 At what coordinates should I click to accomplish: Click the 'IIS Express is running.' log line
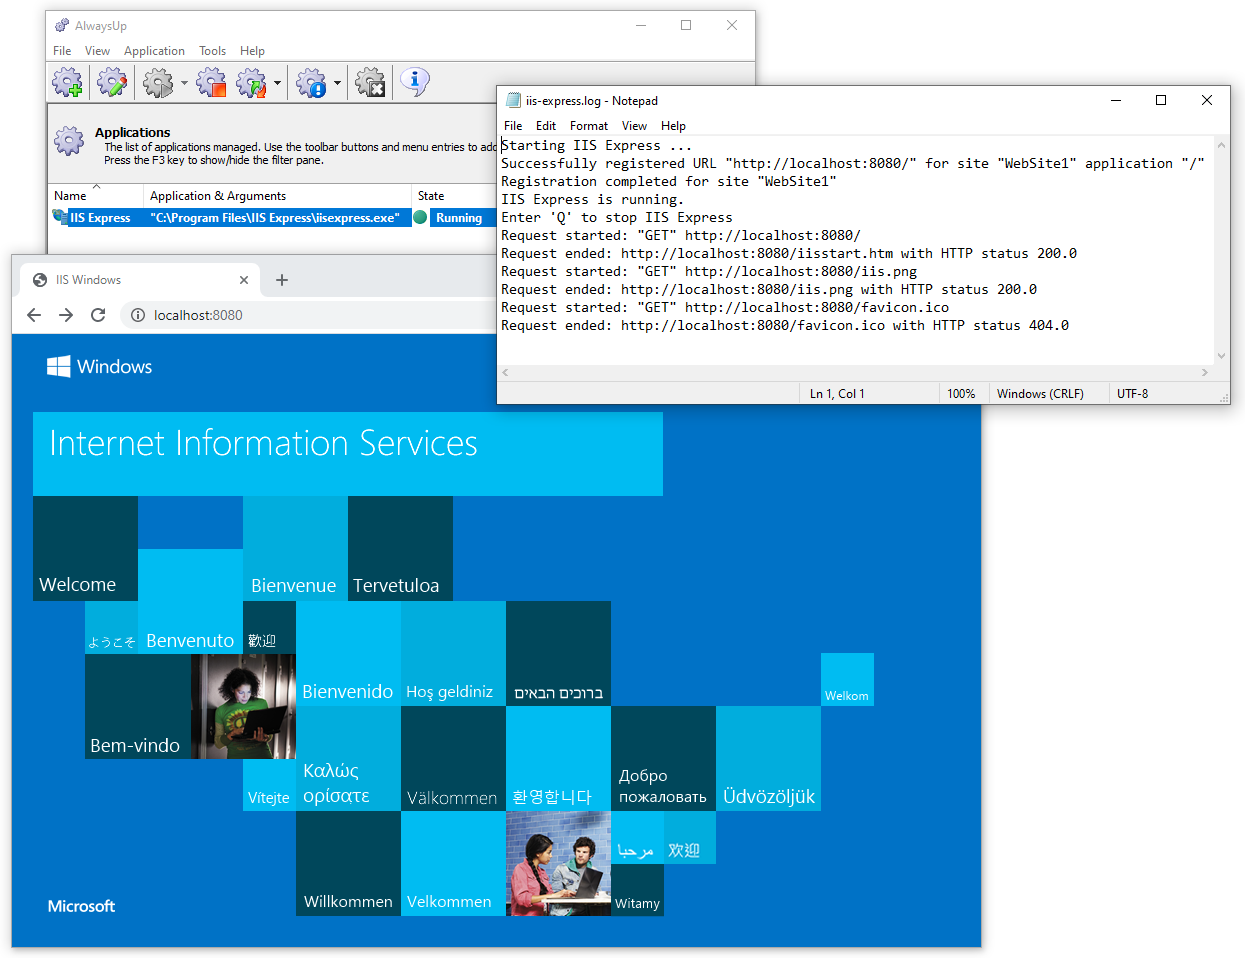[x=592, y=199]
